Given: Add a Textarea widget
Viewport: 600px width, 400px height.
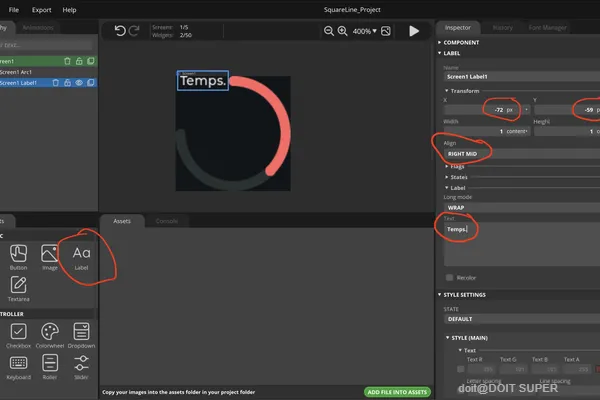Looking at the screenshot, I should point(18,289).
